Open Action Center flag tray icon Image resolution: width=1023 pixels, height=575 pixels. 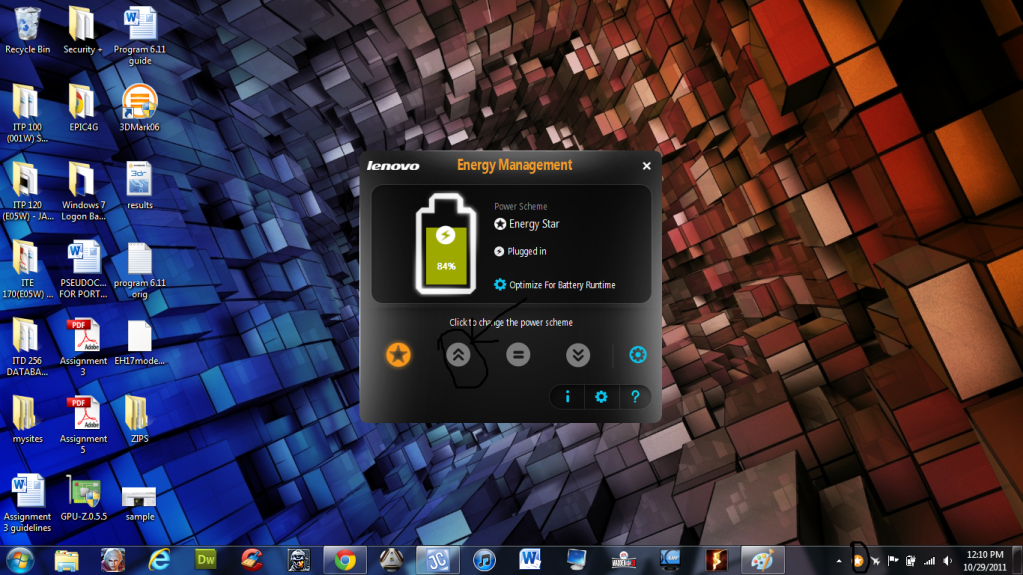point(893,561)
